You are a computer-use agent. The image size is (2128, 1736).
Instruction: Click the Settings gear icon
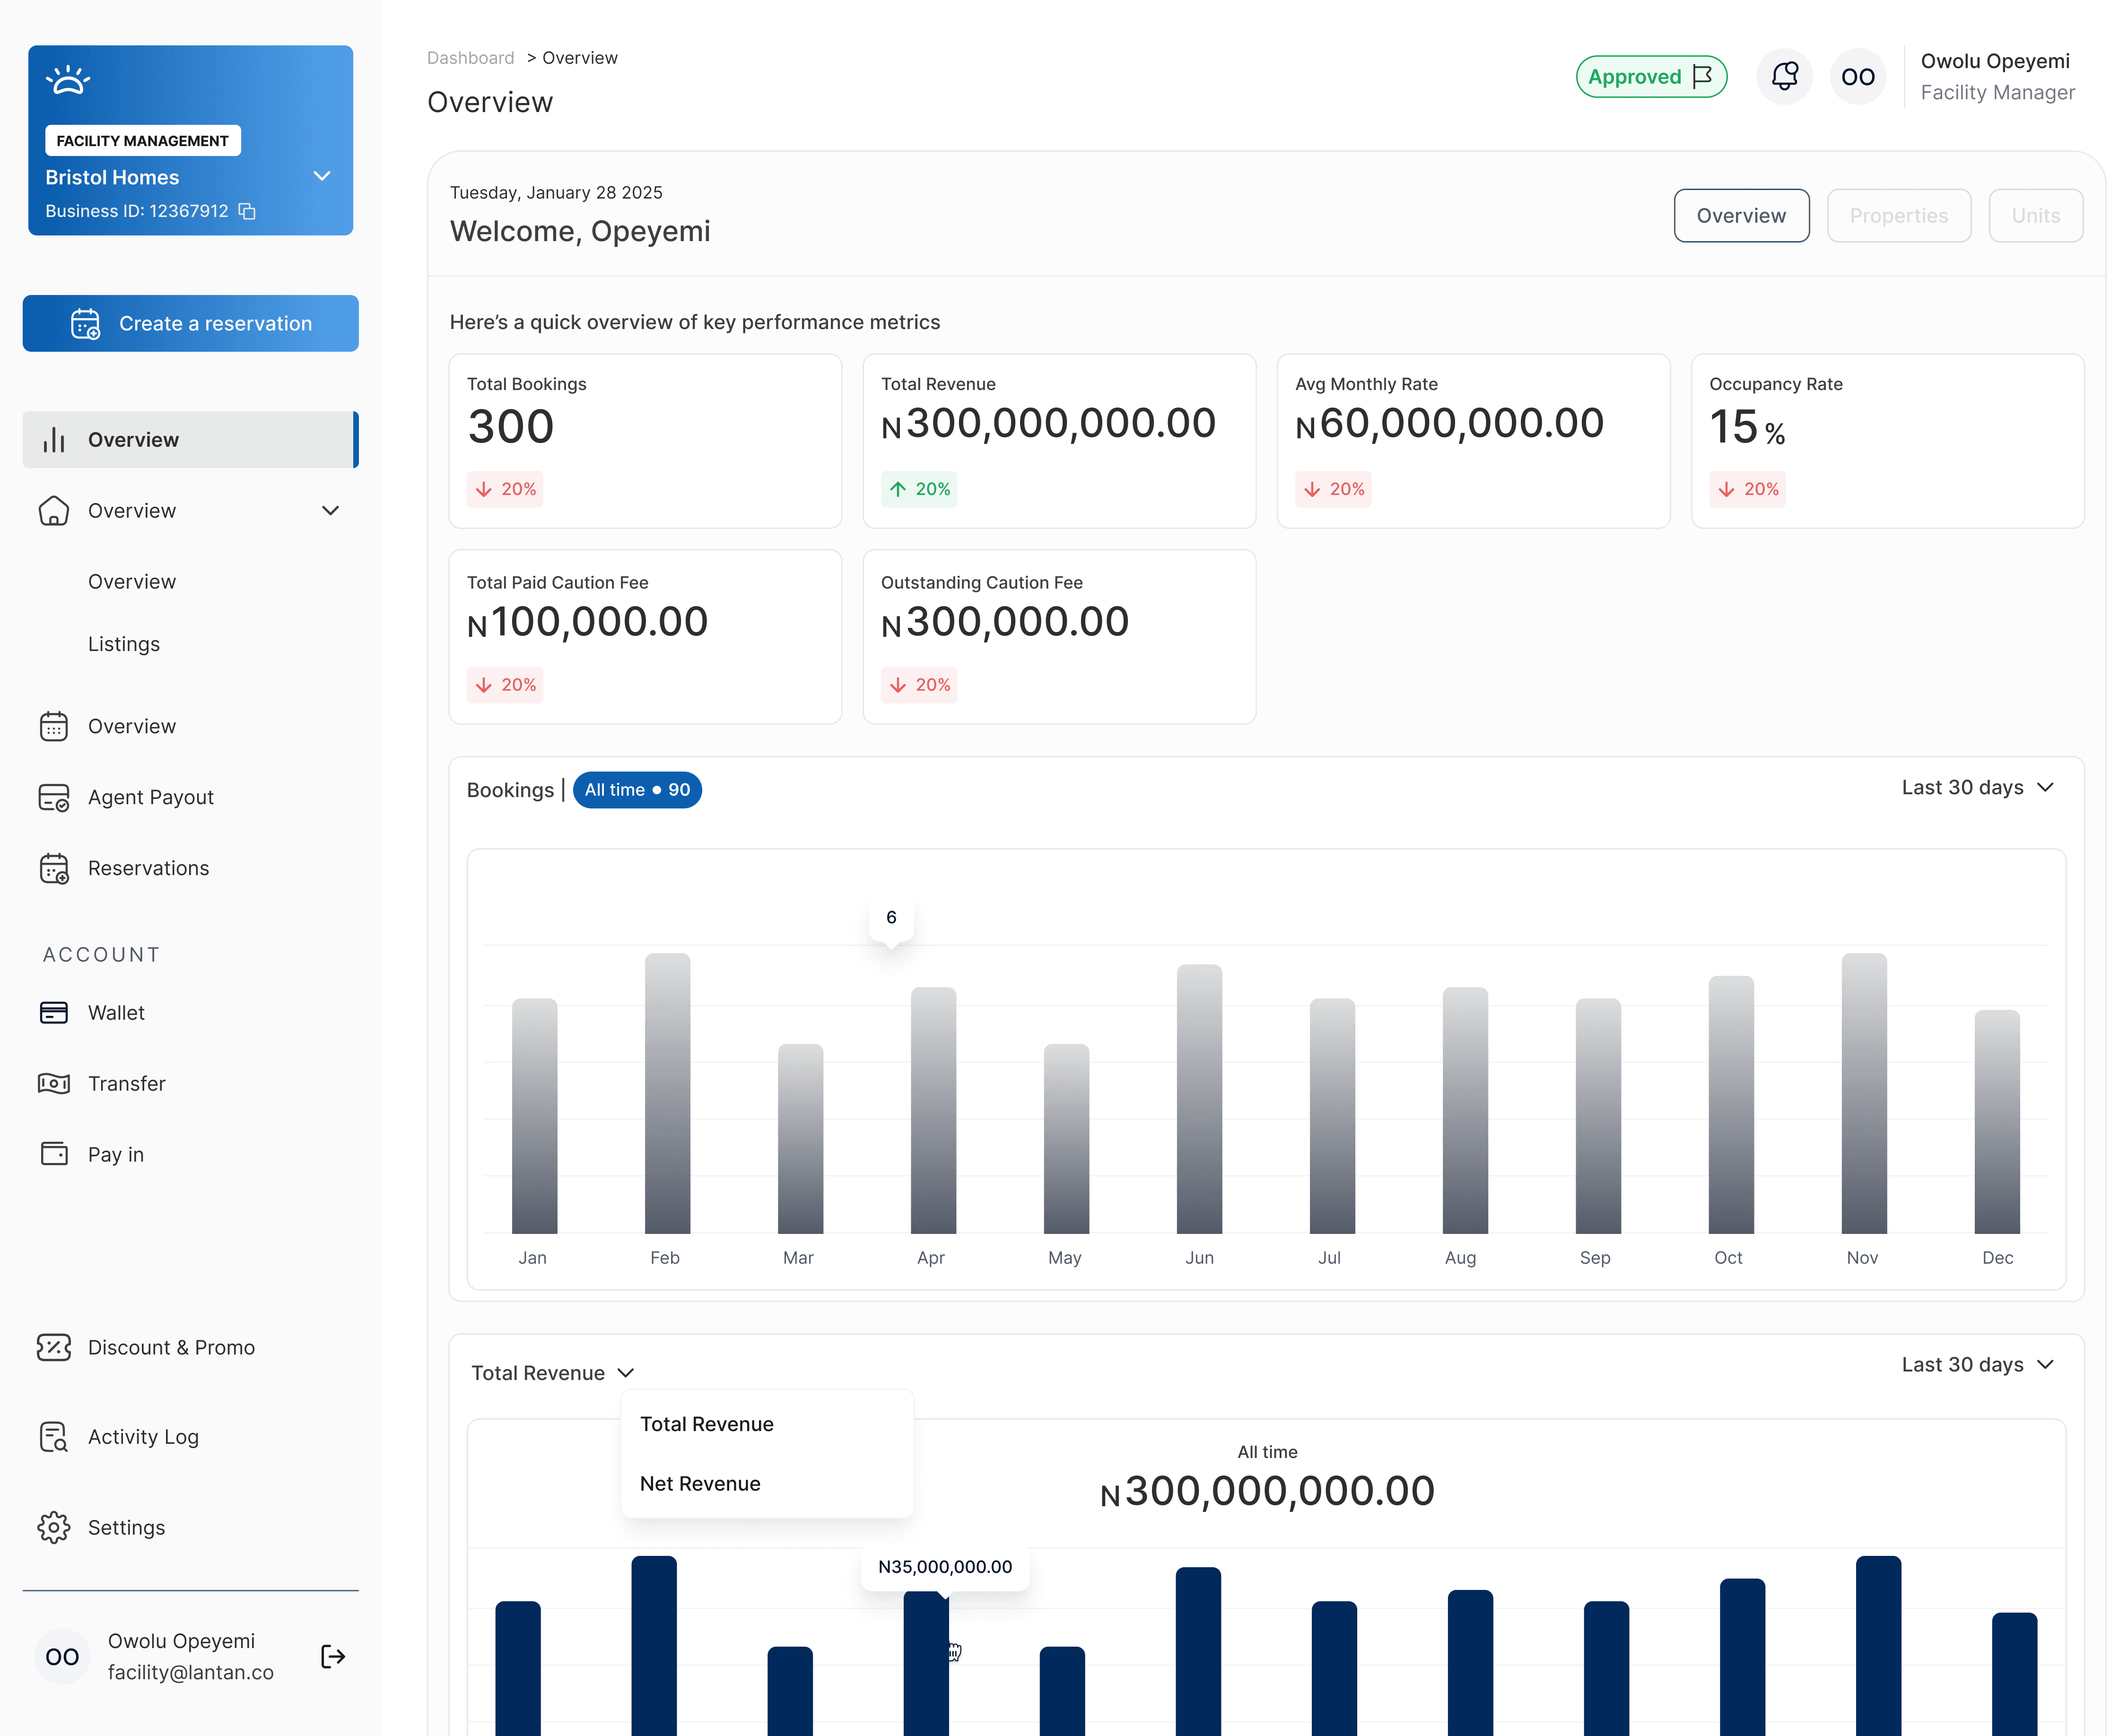click(53, 1527)
